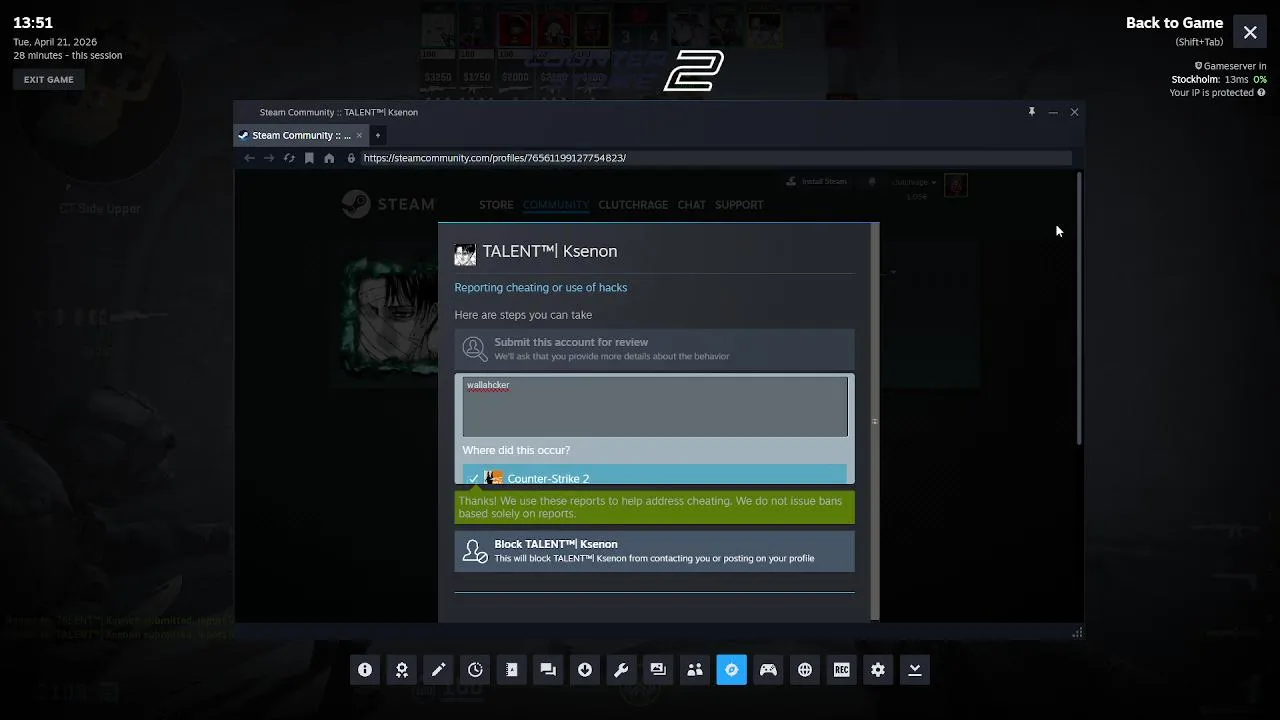Open the achievements ribbon icon
This screenshot has width=1280, height=720.
coord(402,670)
